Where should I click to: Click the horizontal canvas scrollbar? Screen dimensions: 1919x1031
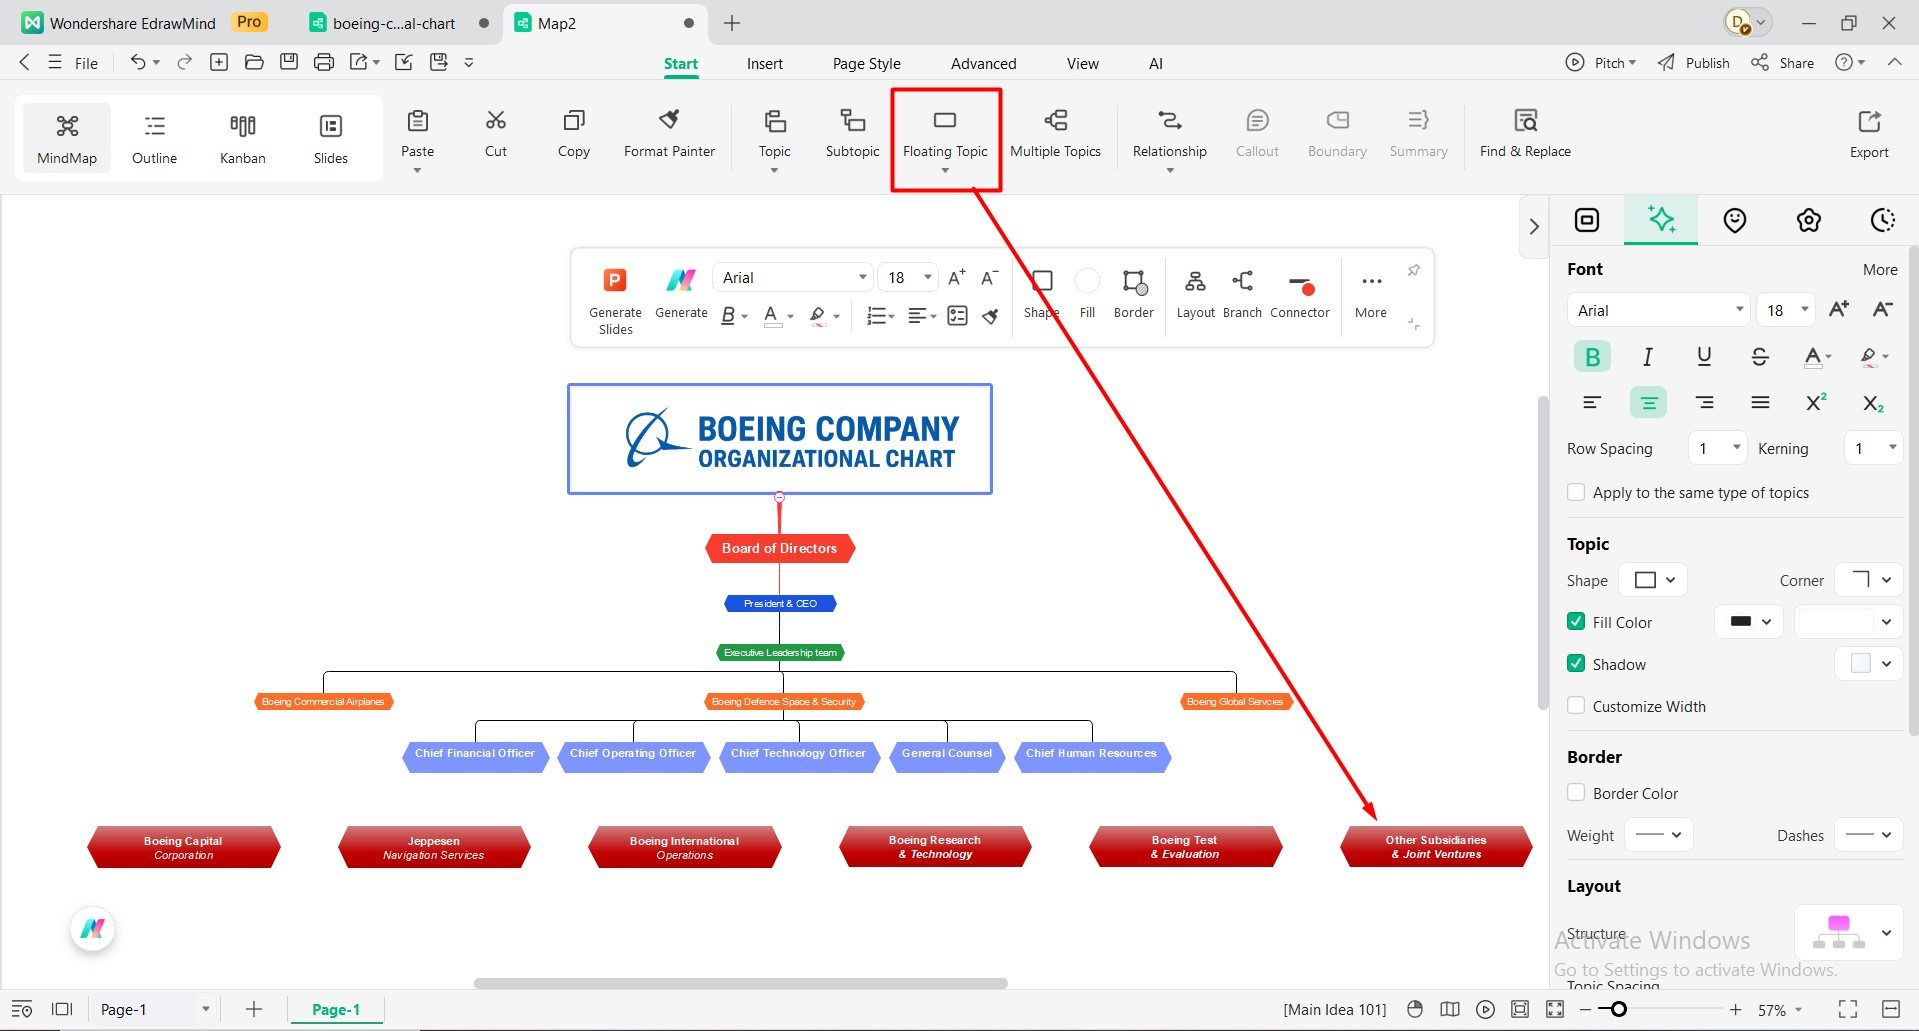740,983
